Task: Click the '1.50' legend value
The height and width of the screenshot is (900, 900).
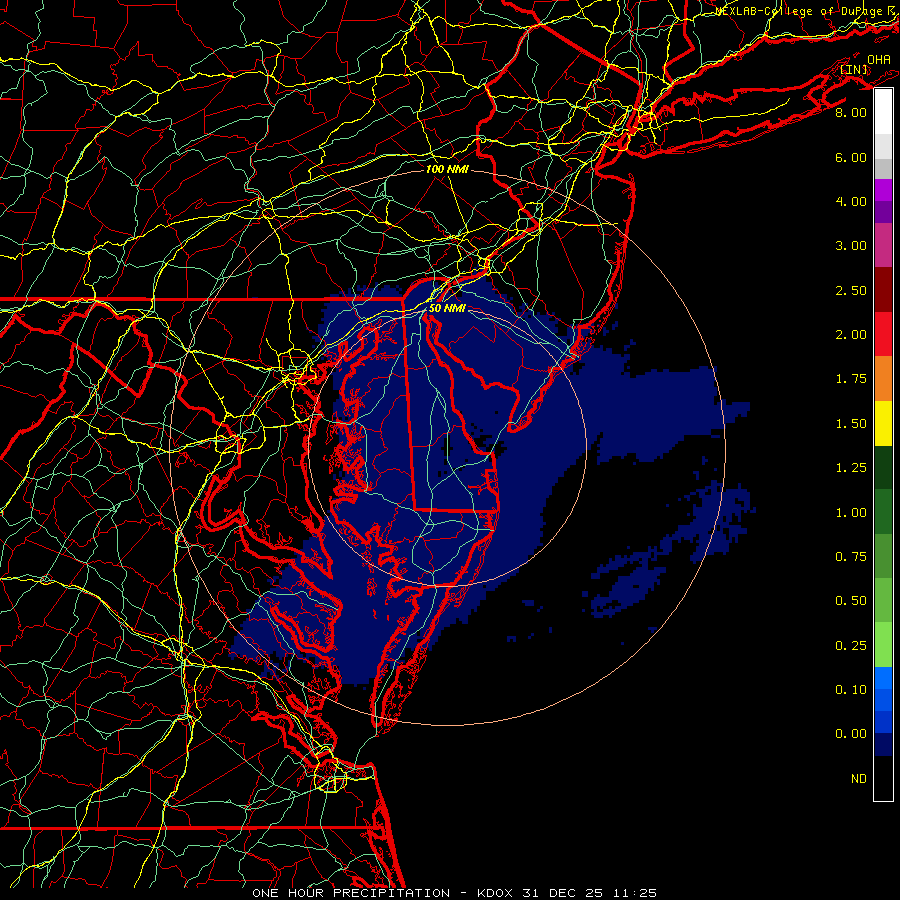Action: point(851,424)
